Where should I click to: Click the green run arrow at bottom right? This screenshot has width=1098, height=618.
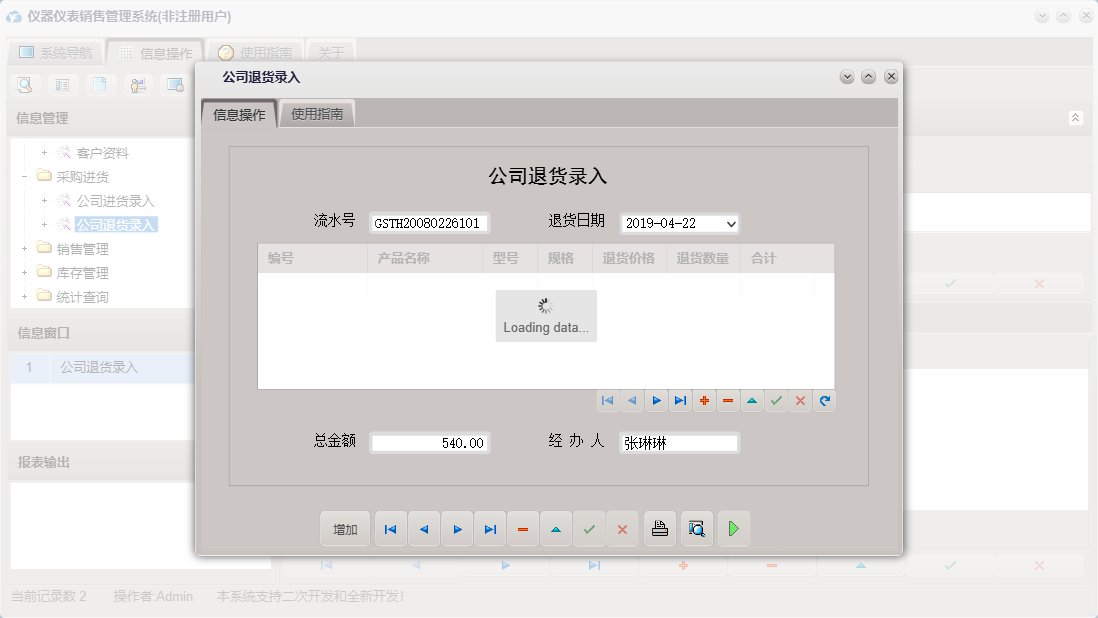tap(733, 528)
